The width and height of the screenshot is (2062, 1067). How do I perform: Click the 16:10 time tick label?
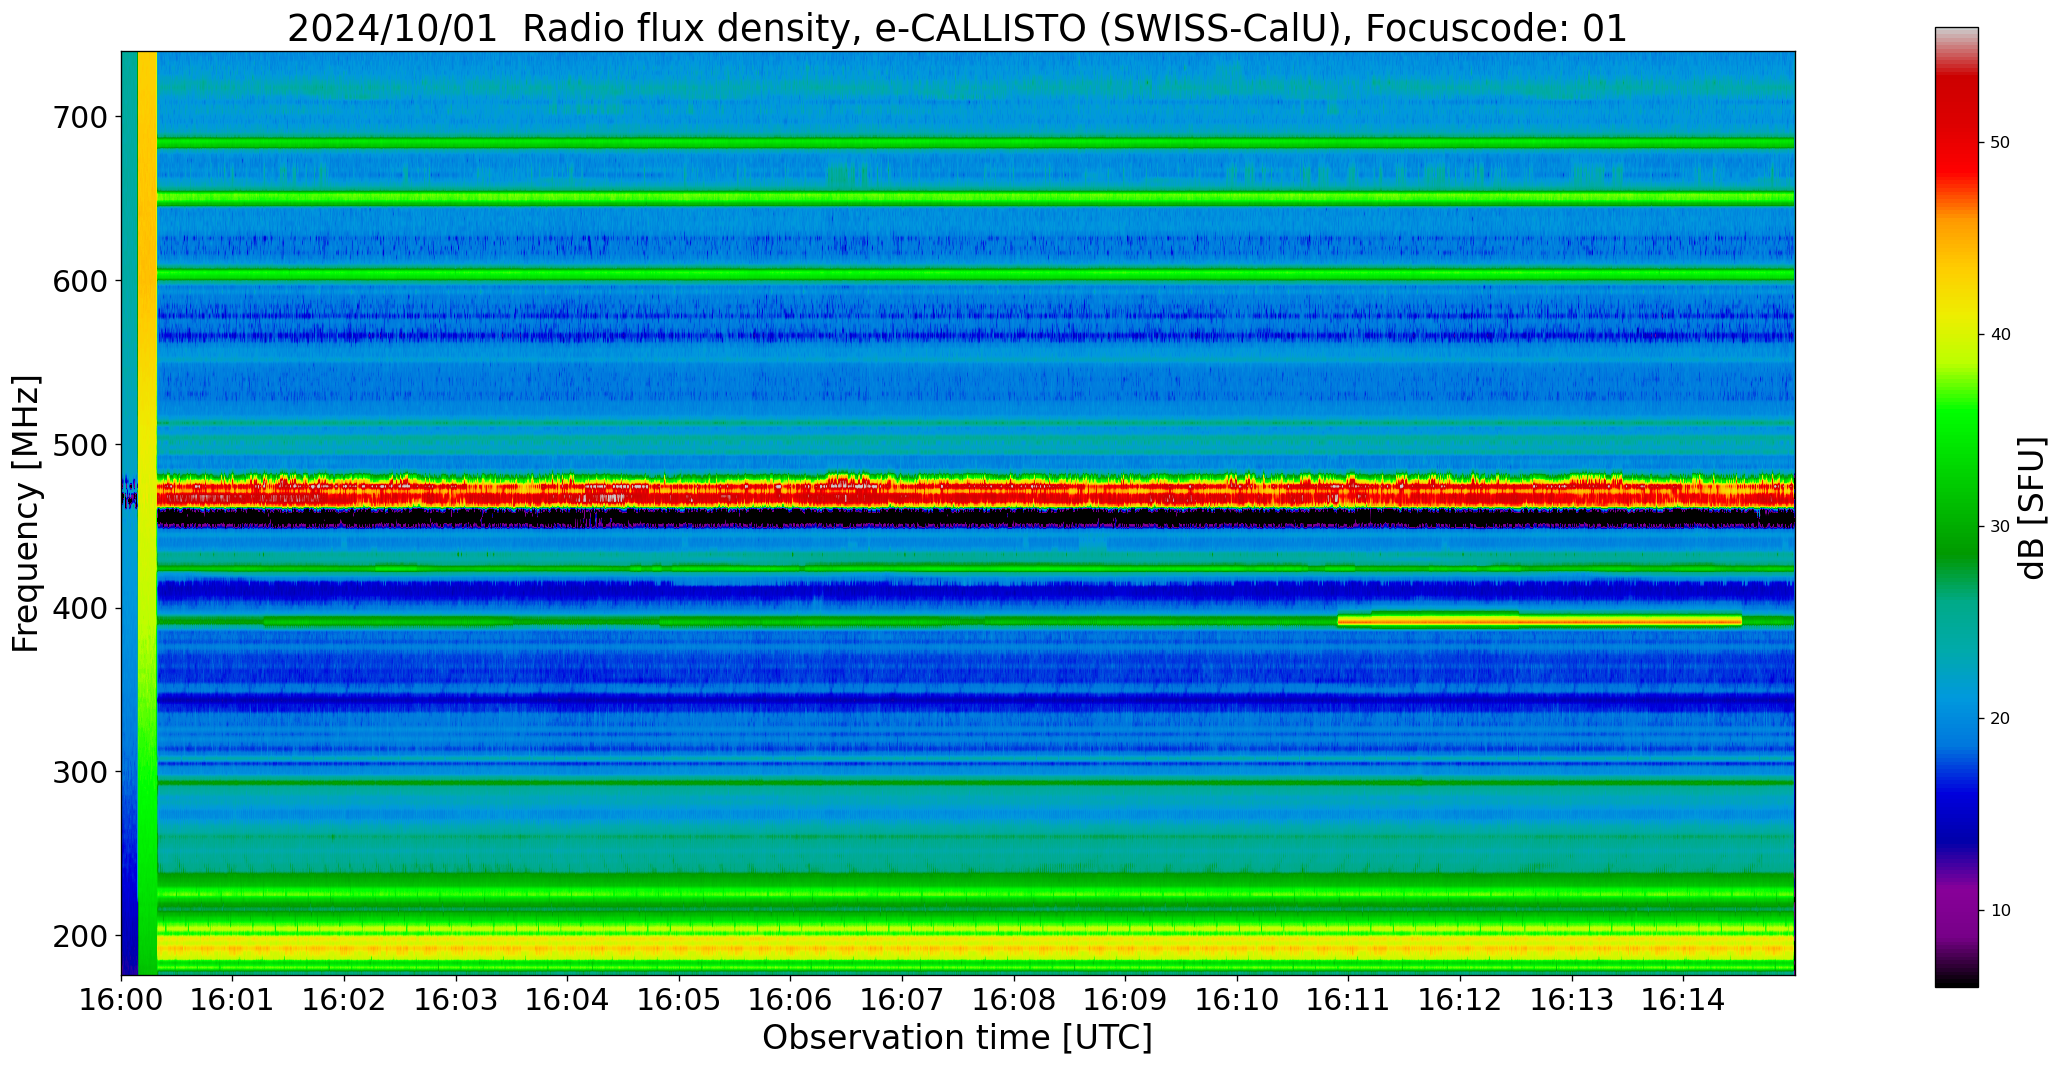1238,1000
